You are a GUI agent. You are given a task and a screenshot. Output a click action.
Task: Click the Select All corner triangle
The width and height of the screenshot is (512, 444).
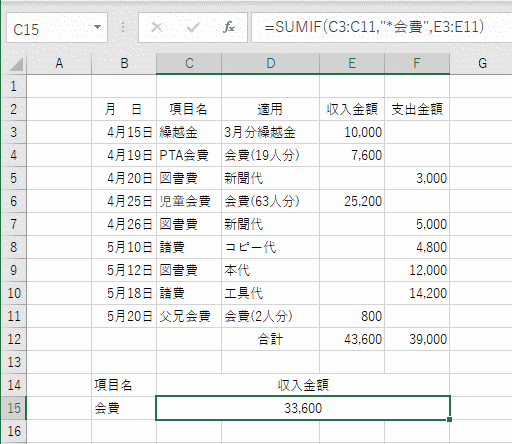(x=16, y=64)
